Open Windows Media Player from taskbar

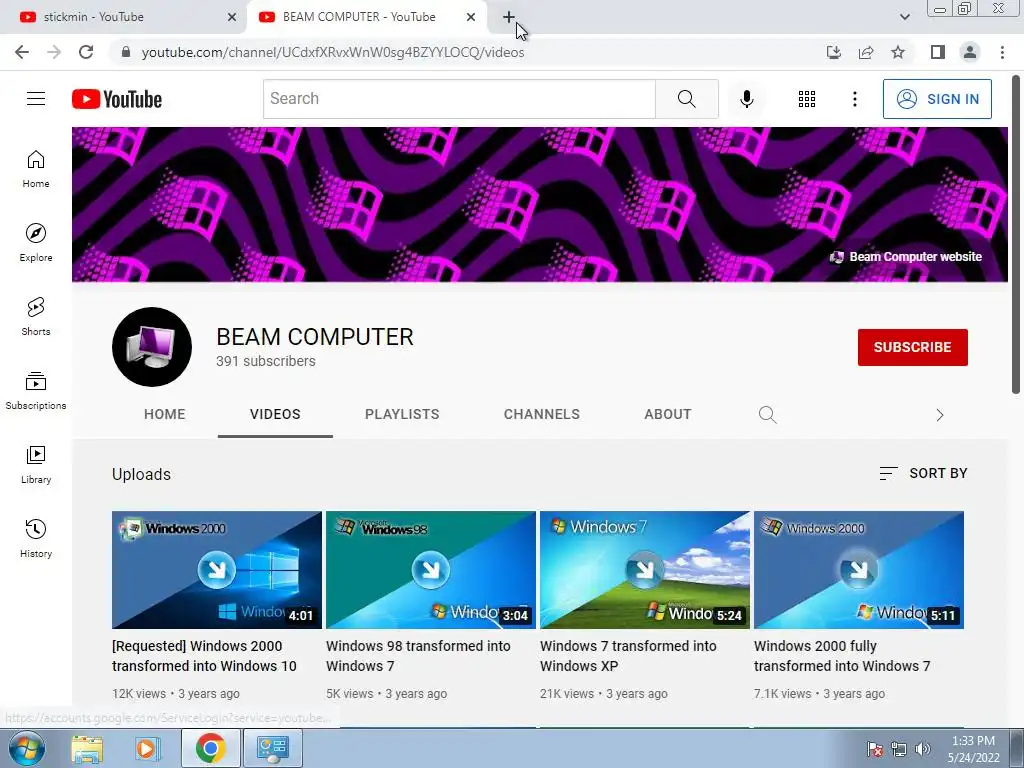coord(146,748)
